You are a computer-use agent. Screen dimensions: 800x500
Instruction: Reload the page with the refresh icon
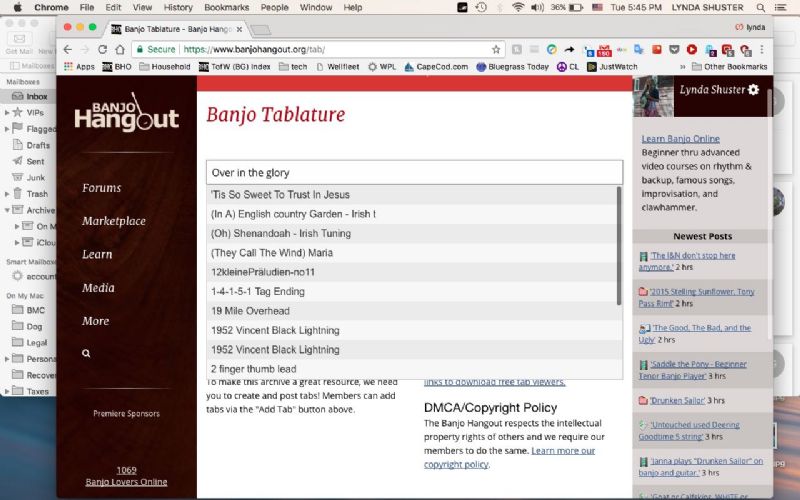click(x=103, y=49)
